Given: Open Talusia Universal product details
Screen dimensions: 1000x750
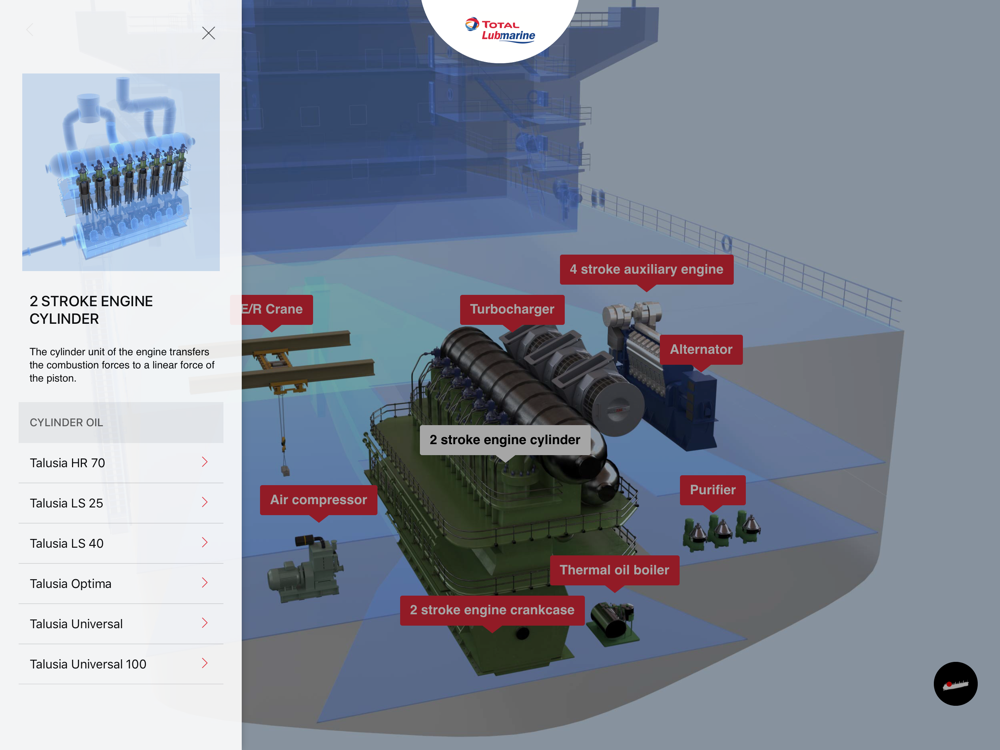Looking at the screenshot, I should [121, 623].
